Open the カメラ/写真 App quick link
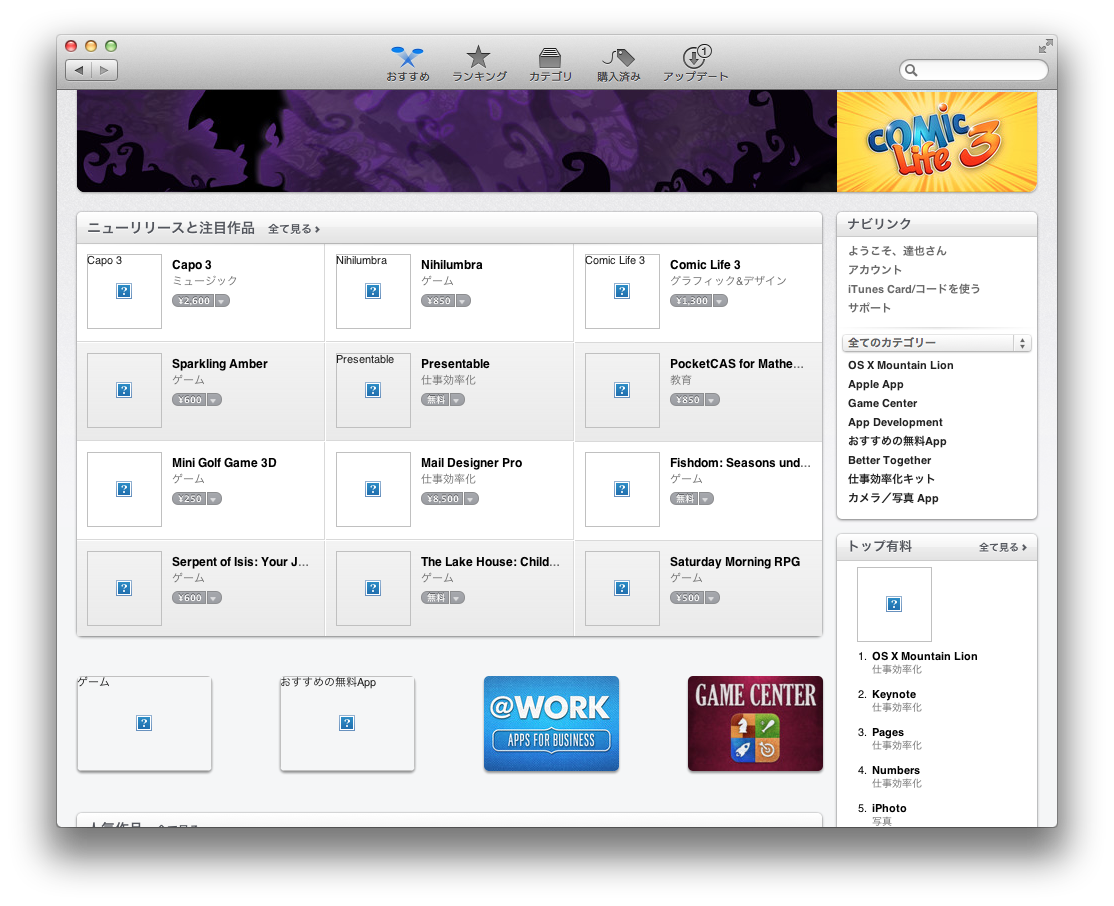 pos(893,498)
